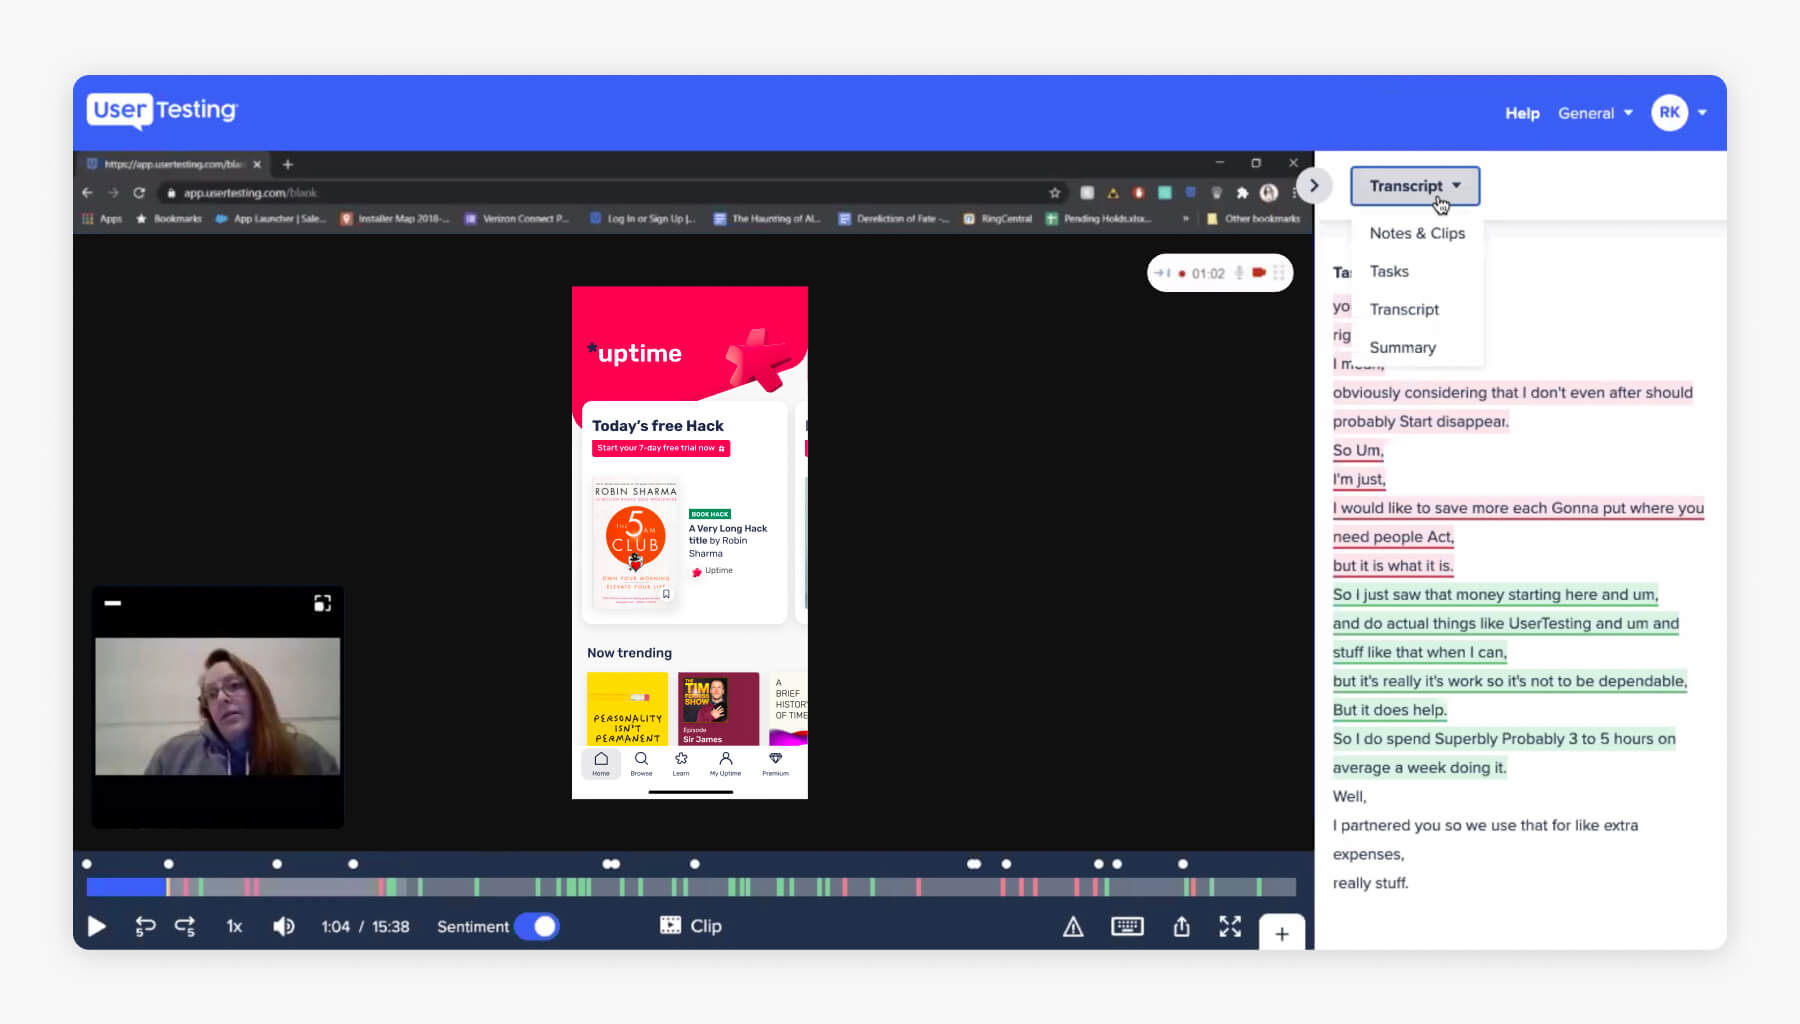Share the video with the share icon
Screen dimensions: 1800x1024
click(1181, 926)
